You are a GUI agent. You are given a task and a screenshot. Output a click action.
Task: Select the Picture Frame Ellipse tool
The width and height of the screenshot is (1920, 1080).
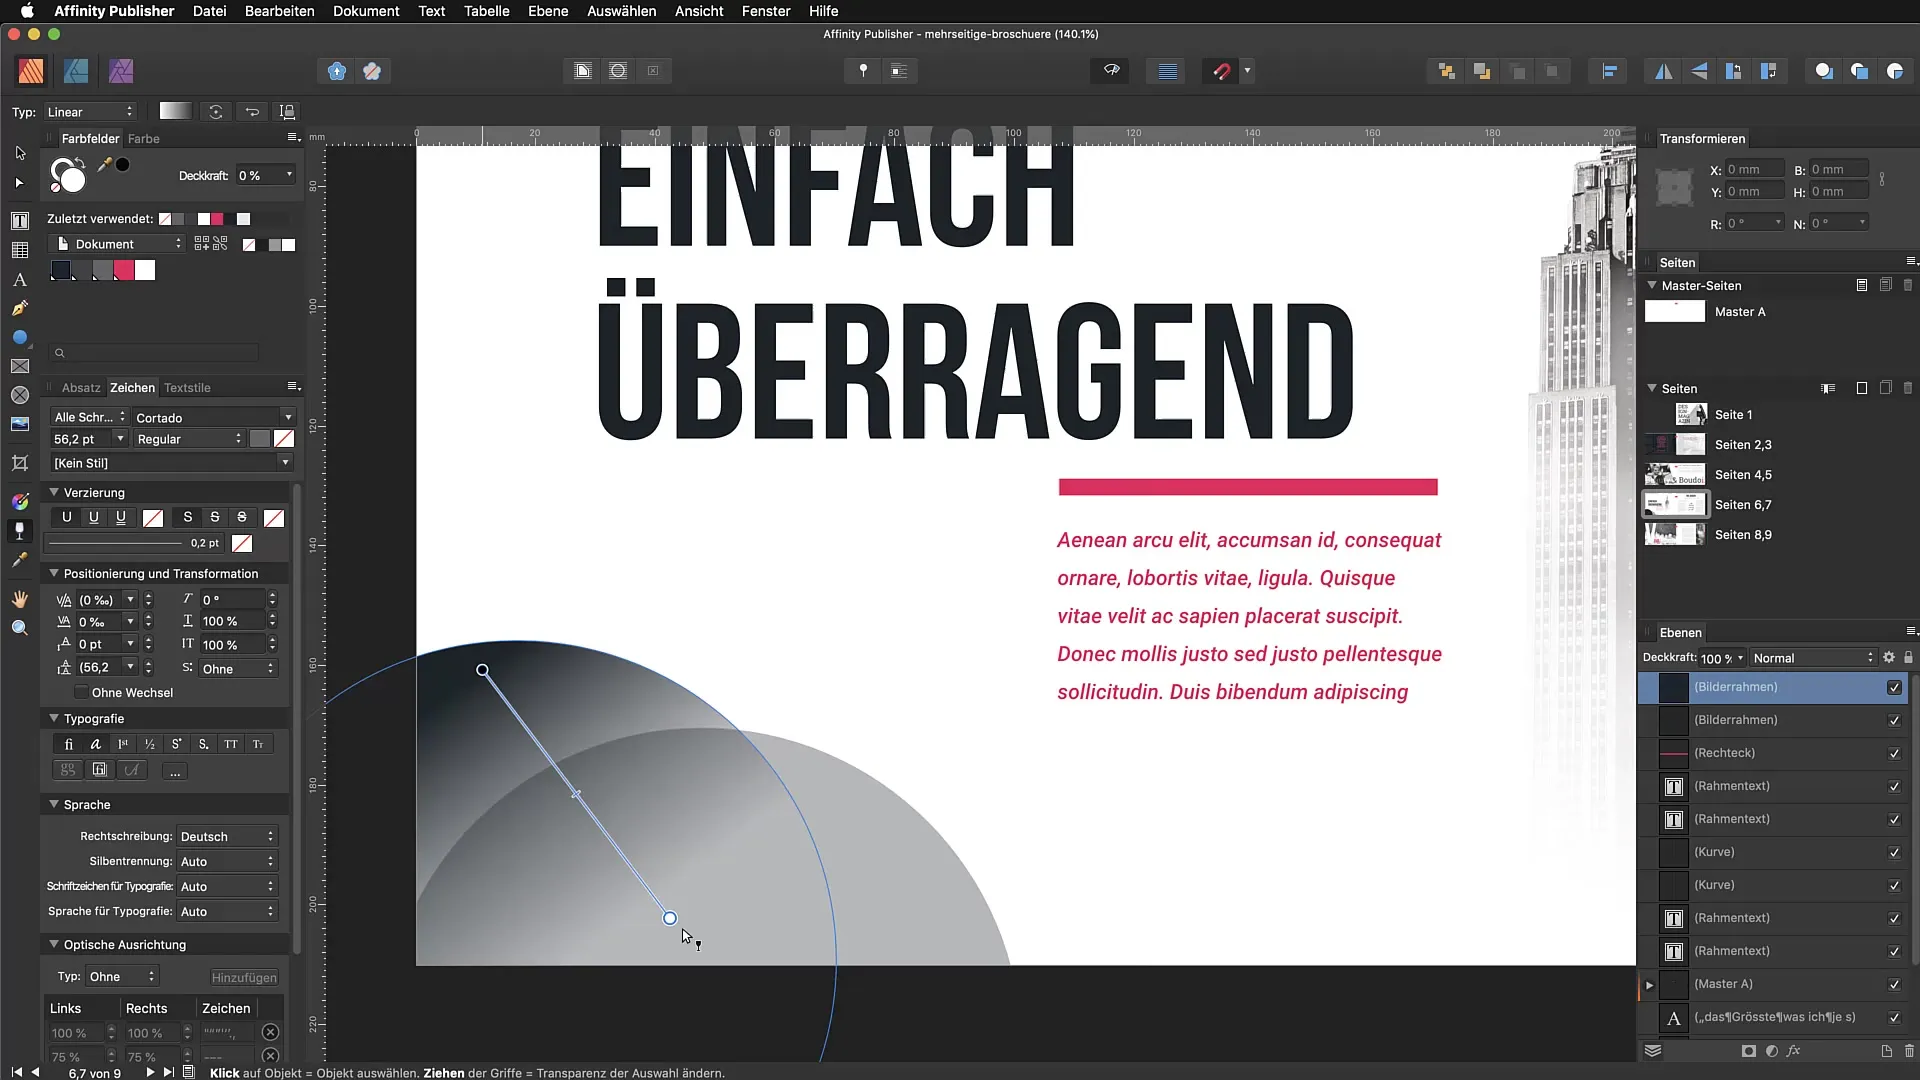[x=20, y=395]
